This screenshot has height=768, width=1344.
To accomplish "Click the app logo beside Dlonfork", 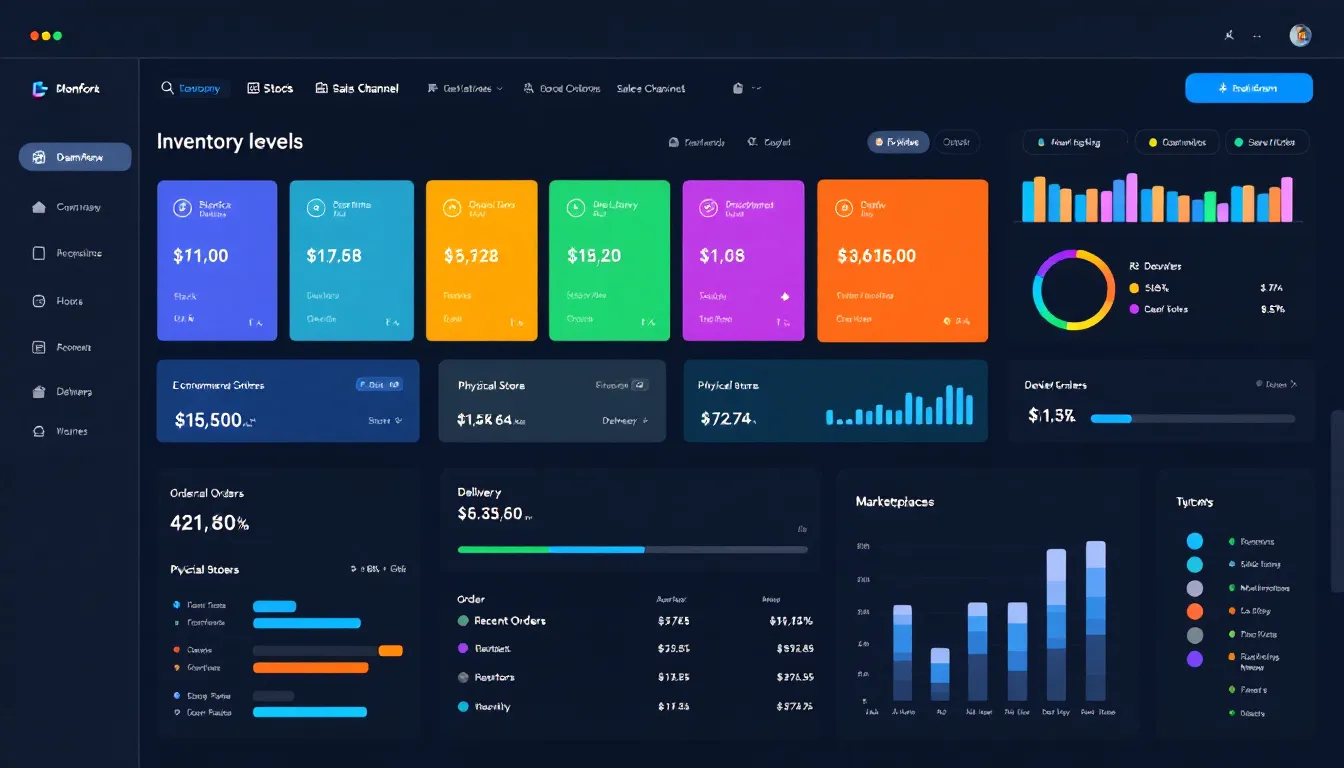I will tap(40, 89).
